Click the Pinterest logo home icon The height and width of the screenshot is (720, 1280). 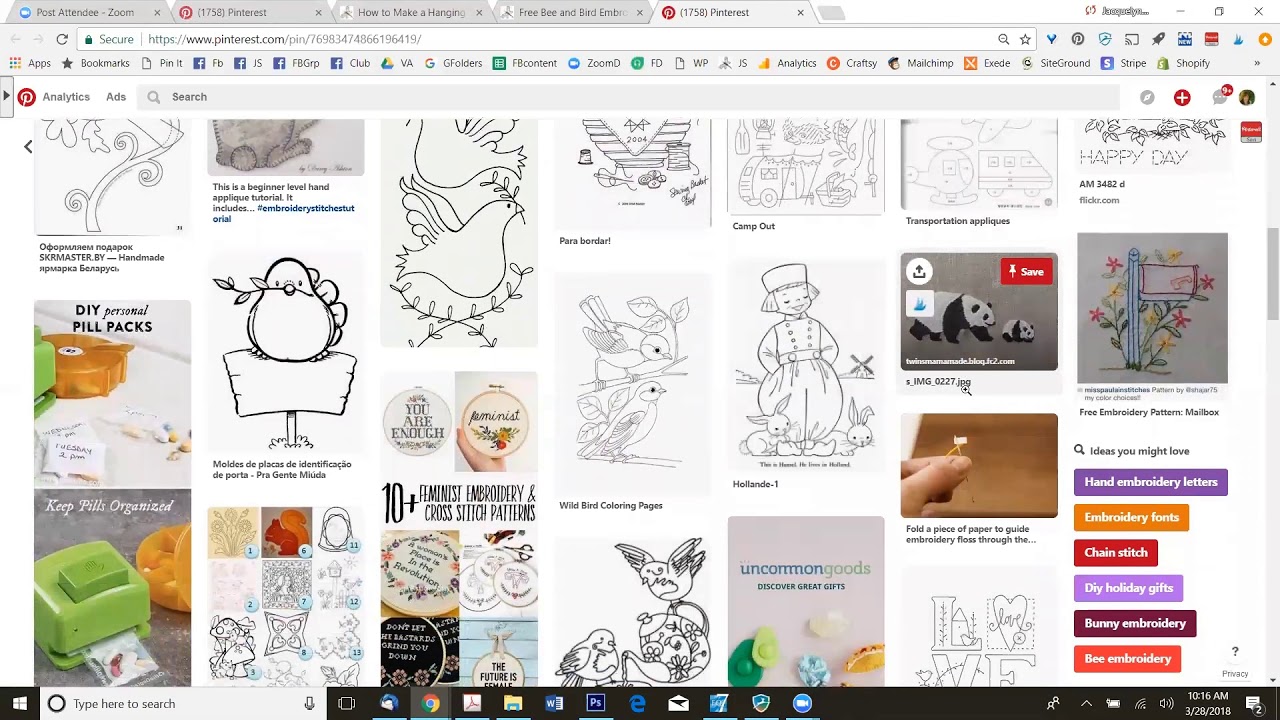tap(27, 97)
